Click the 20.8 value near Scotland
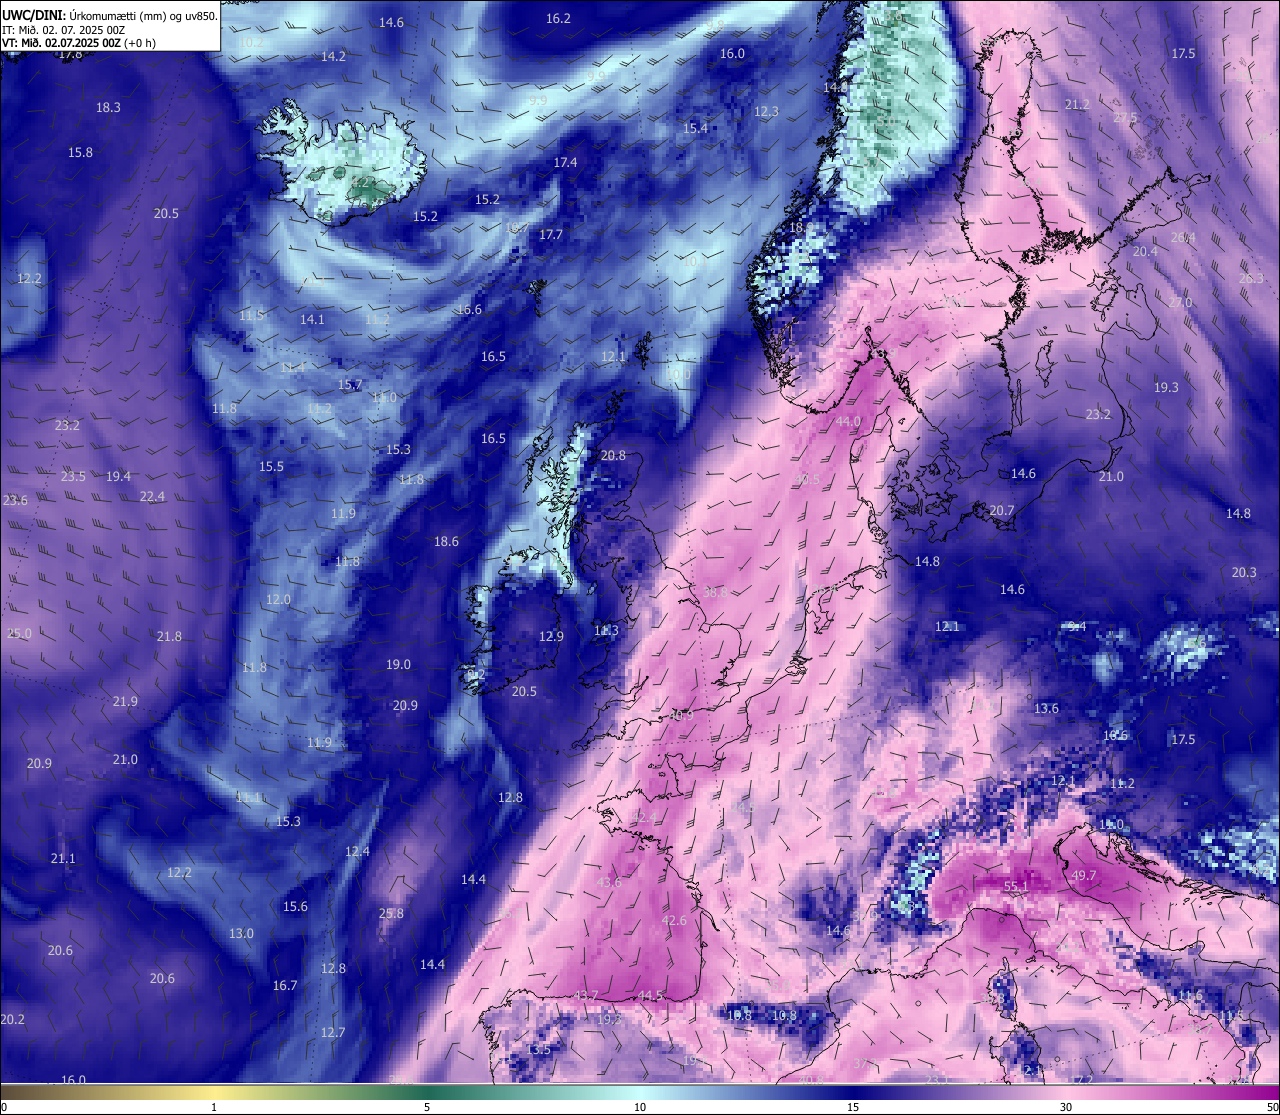The image size is (1280, 1115). tap(614, 456)
